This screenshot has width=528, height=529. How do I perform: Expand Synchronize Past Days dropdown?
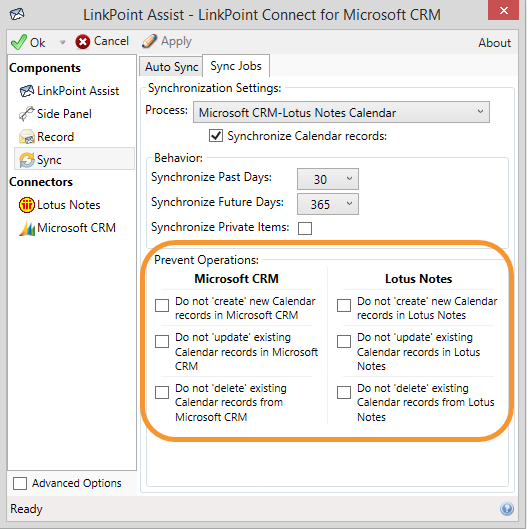pyautogui.click(x=350, y=179)
